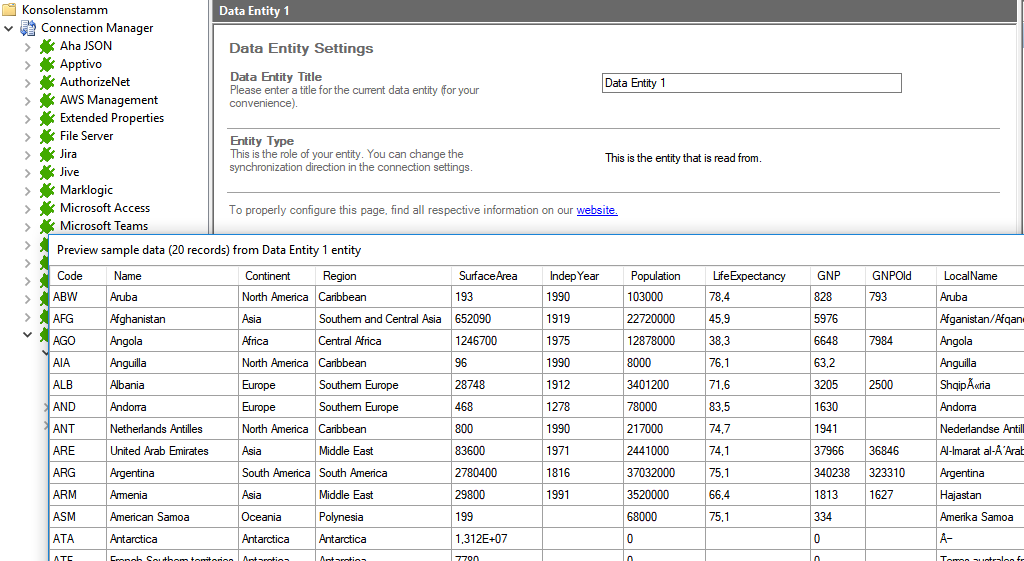Expand the Extended Properties node
This screenshot has height=561, width=1024.
[x=27, y=118]
